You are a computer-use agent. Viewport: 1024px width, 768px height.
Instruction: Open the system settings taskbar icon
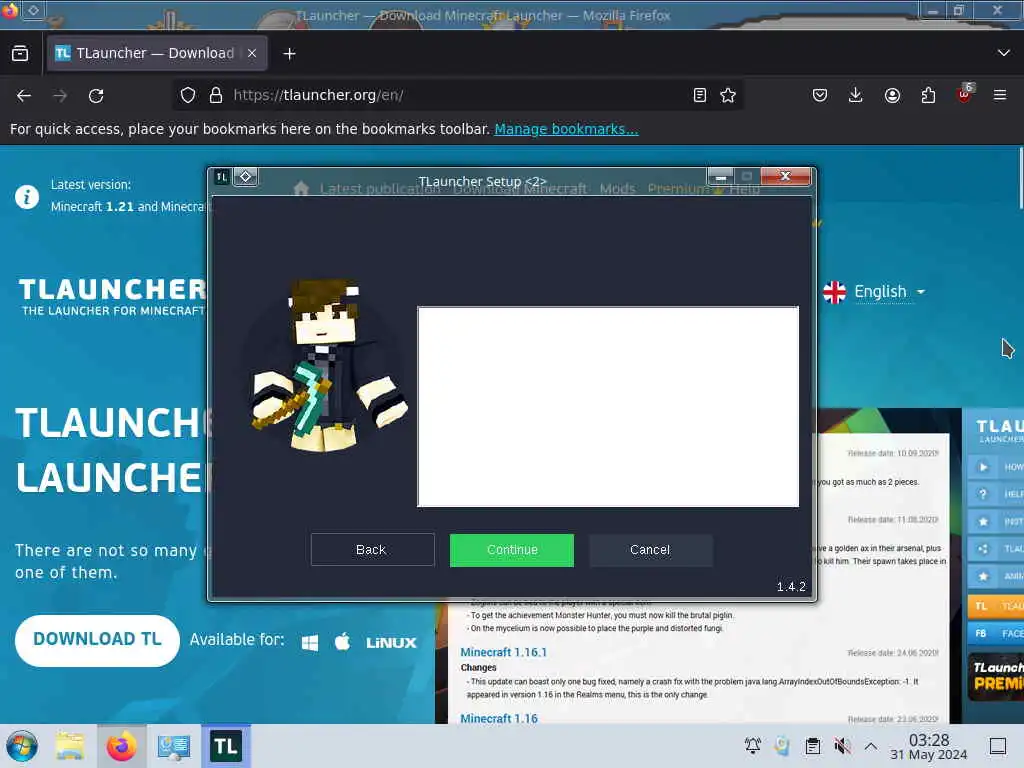[x=174, y=746]
